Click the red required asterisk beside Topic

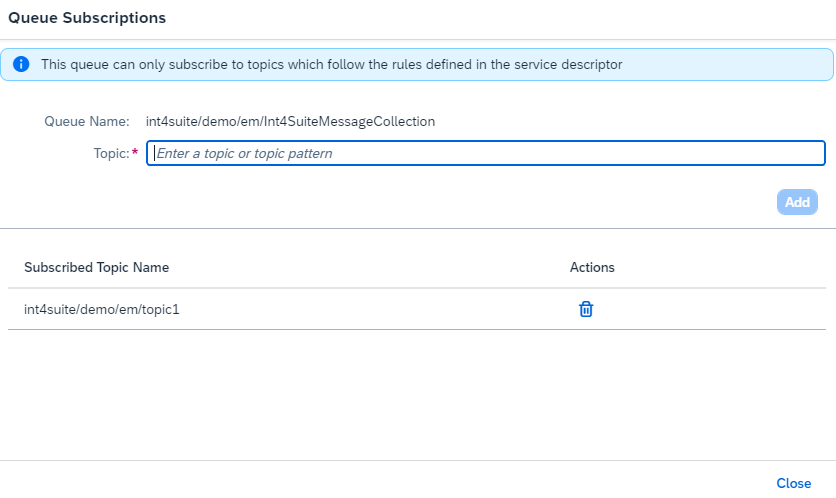[135, 152]
